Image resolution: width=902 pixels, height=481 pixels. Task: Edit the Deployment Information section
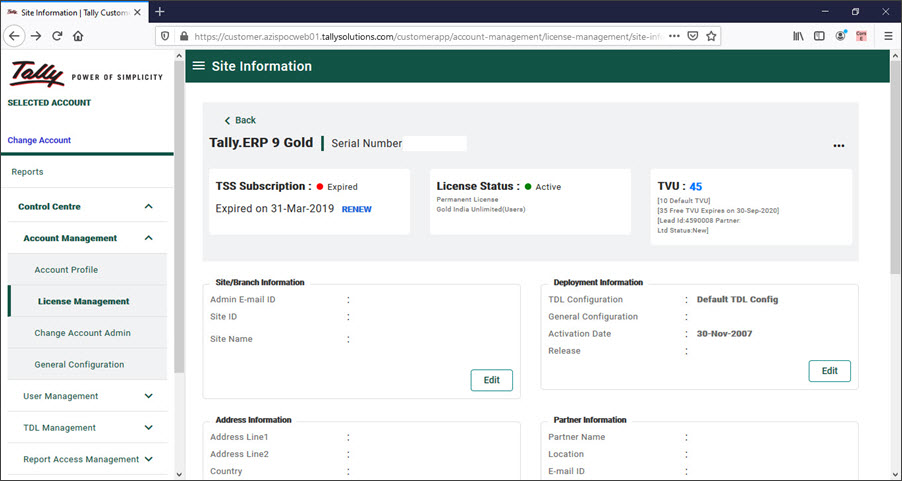point(830,371)
